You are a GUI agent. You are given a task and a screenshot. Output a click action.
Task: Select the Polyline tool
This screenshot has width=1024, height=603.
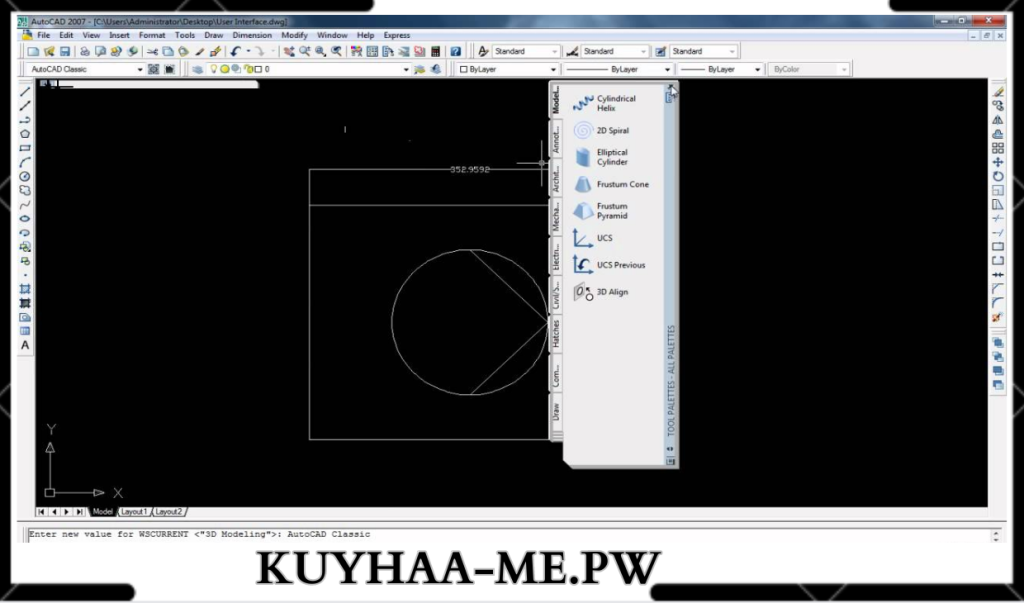[x=25, y=120]
